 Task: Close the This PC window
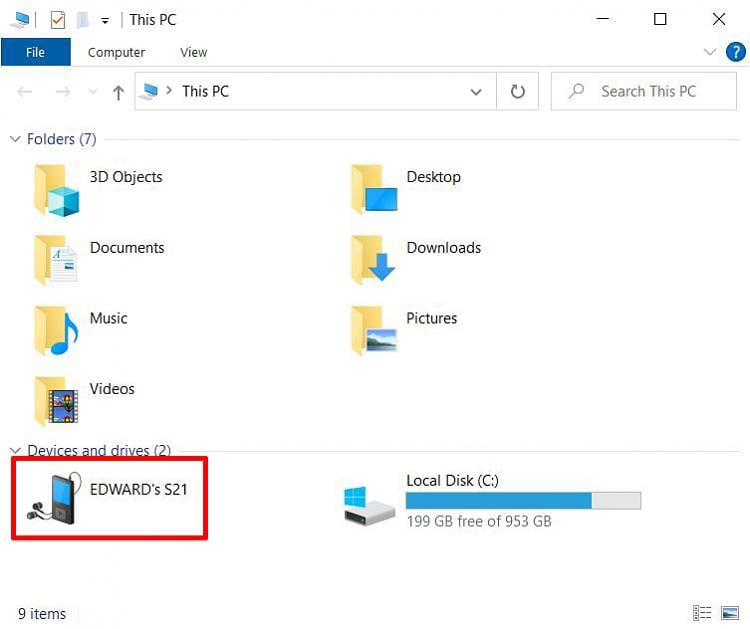click(x=719, y=19)
